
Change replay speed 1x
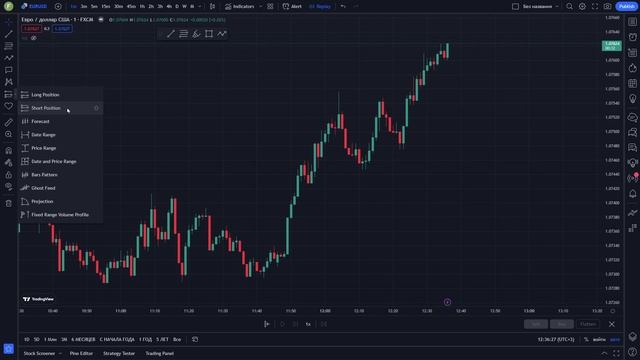click(308, 324)
